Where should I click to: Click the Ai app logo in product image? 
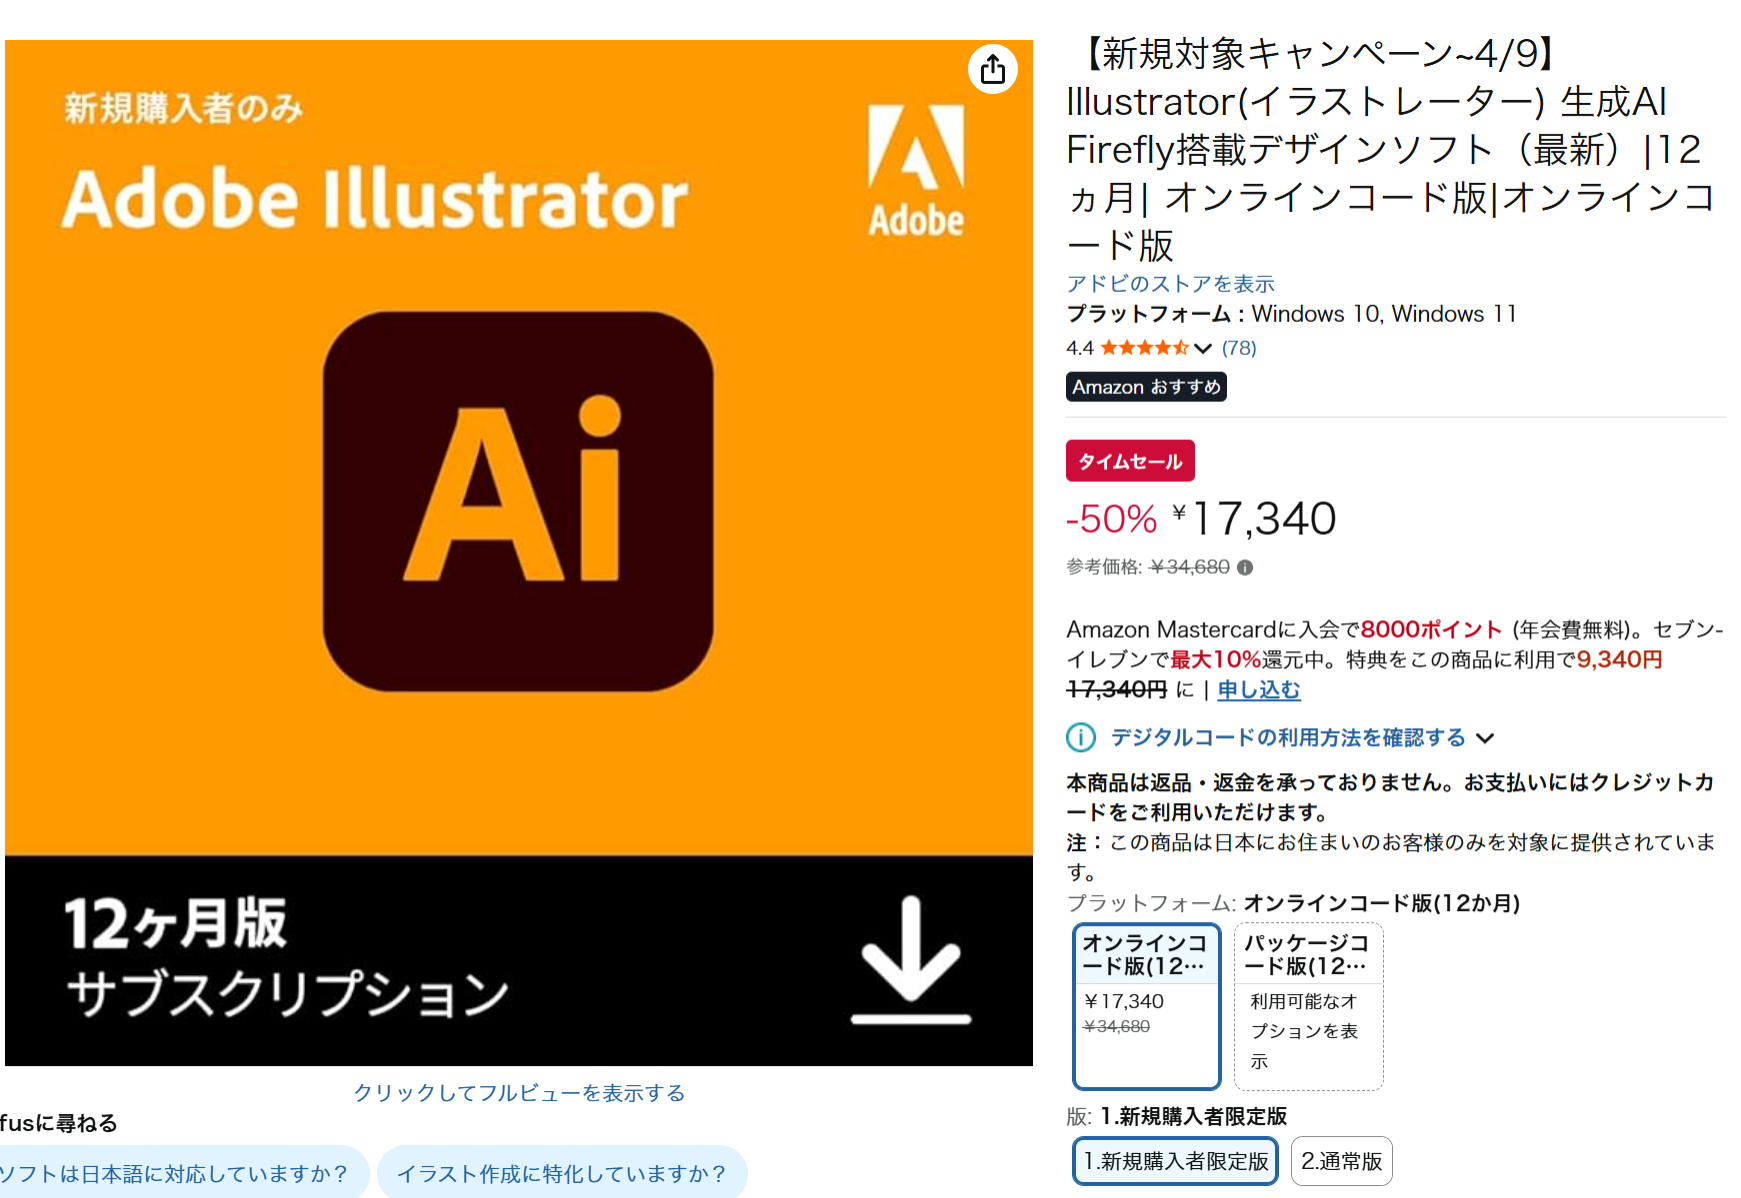(x=518, y=501)
